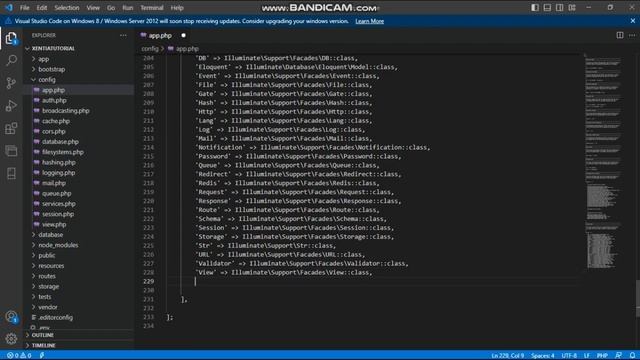640x360 pixels.
Task: Open database.php in the explorer
Action: [x=60, y=142]
